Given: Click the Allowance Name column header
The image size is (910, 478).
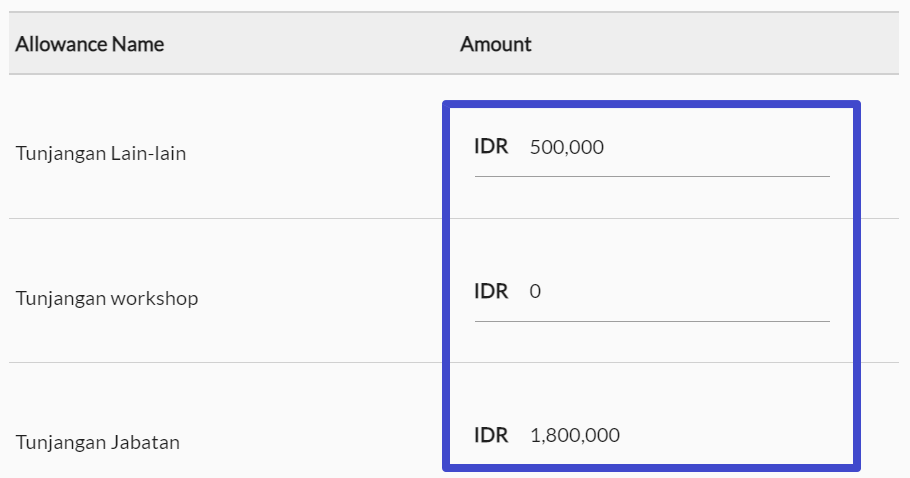Looking at the screenshot, I should pos(89,44).
